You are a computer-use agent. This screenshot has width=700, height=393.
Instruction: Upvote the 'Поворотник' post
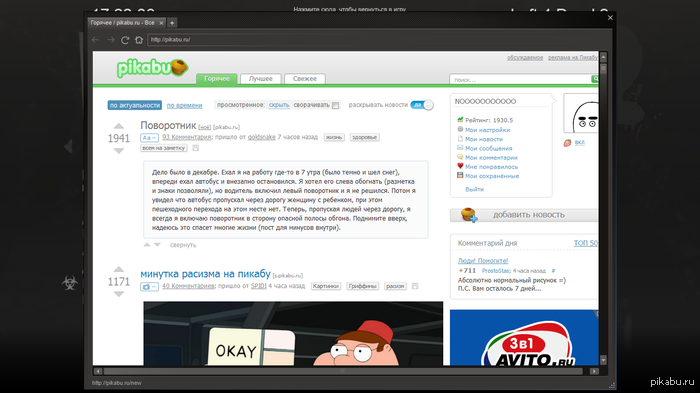(119, 126)
